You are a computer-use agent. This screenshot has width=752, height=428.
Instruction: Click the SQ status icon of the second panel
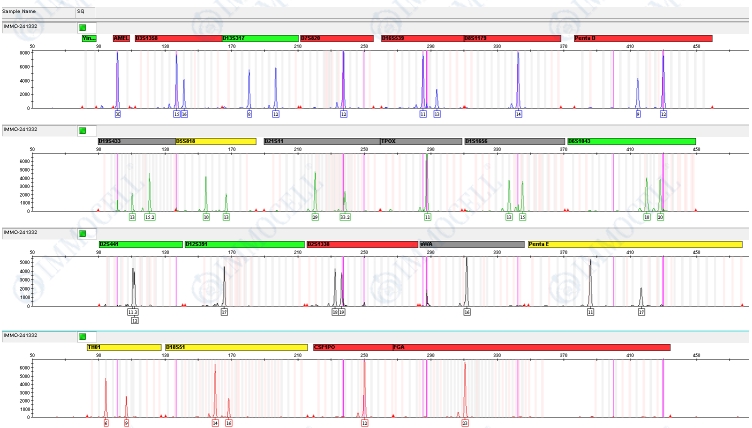(x=82, y=131)
